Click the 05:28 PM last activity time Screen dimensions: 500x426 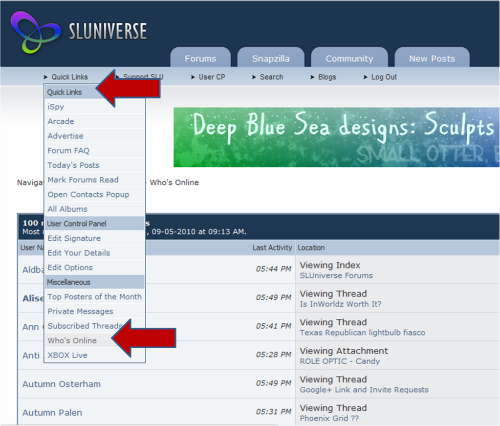[274, 355]
